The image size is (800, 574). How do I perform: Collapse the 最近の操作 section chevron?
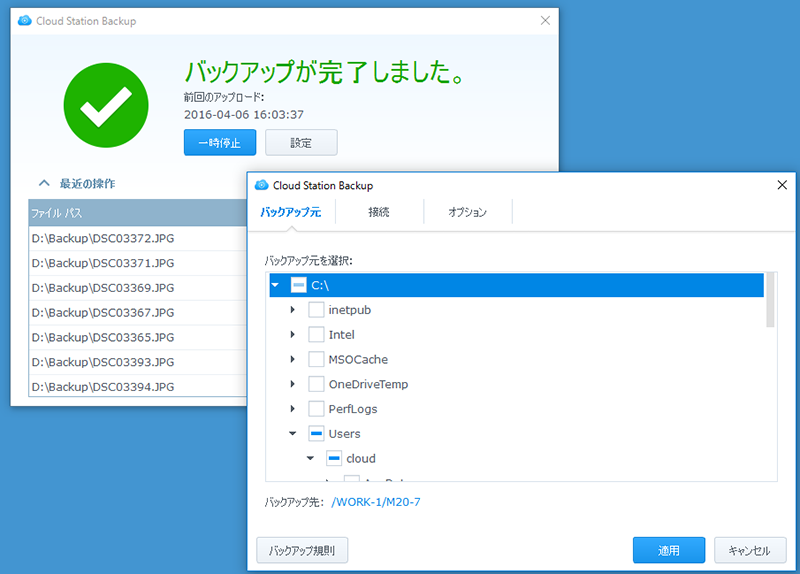click(x=44, y=183)
